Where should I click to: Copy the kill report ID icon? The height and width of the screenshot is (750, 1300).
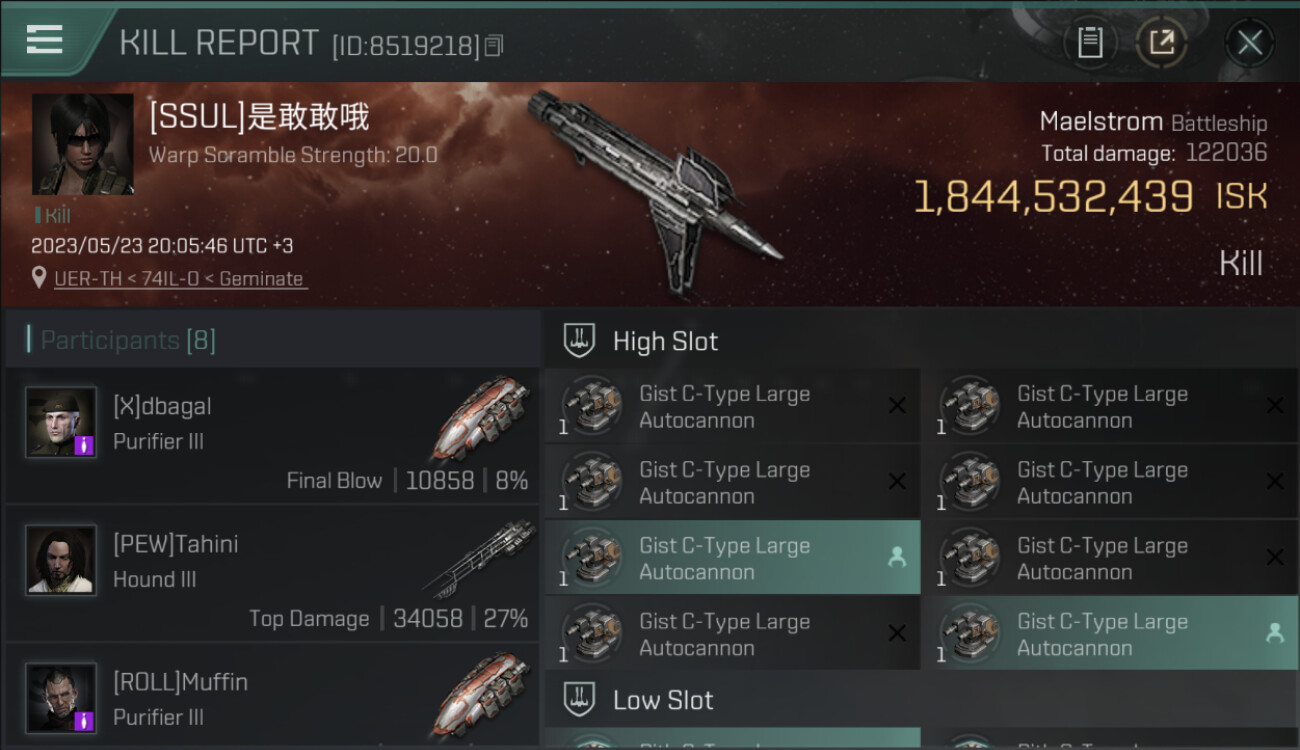[x=494, y=45]
